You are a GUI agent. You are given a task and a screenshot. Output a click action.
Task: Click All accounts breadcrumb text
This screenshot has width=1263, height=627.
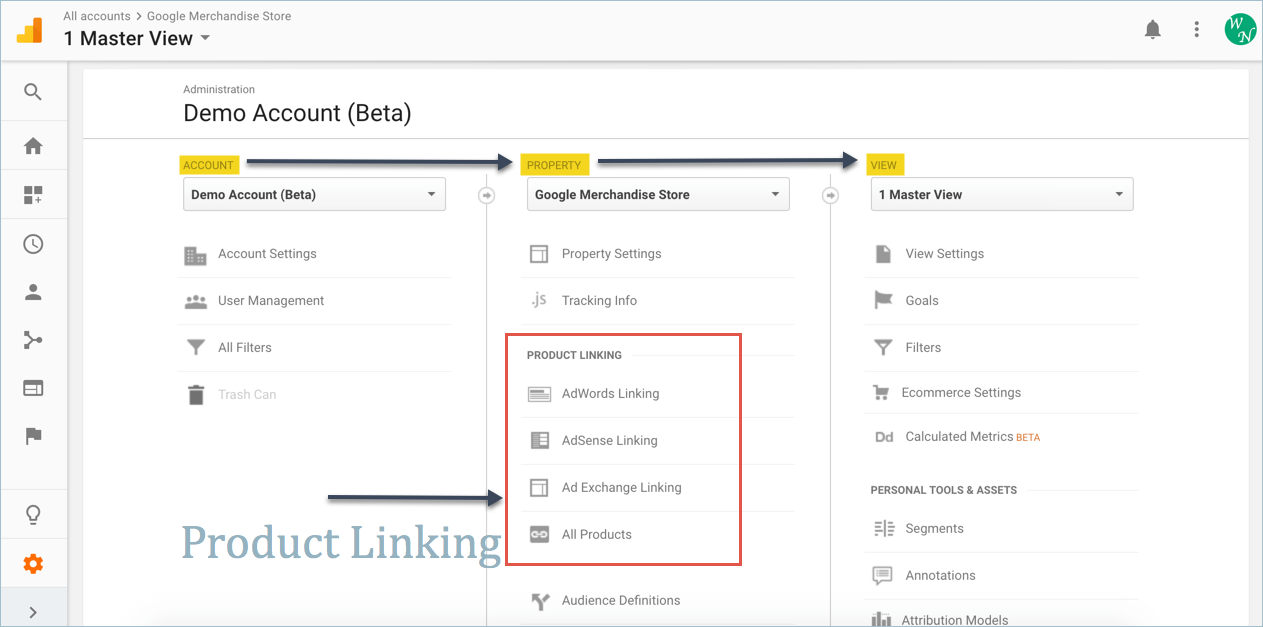tap(97, 17)
